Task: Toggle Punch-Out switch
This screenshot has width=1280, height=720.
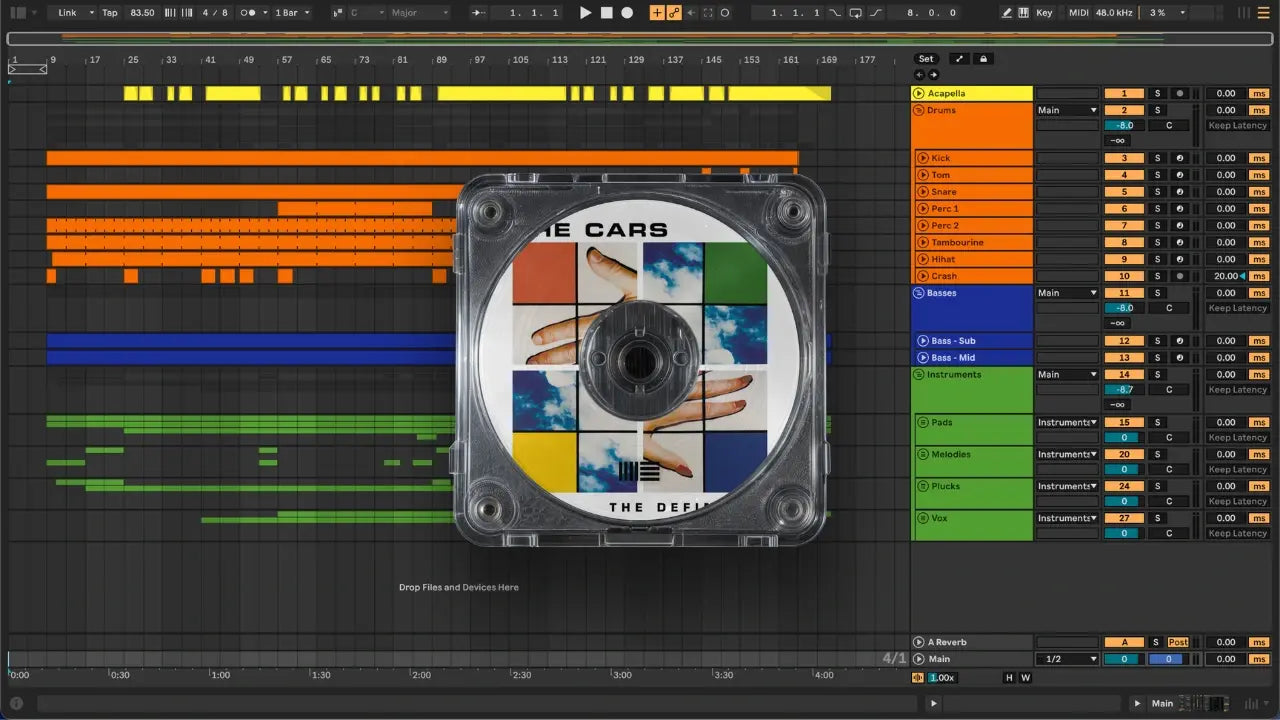Action: (x=876, y=13)
